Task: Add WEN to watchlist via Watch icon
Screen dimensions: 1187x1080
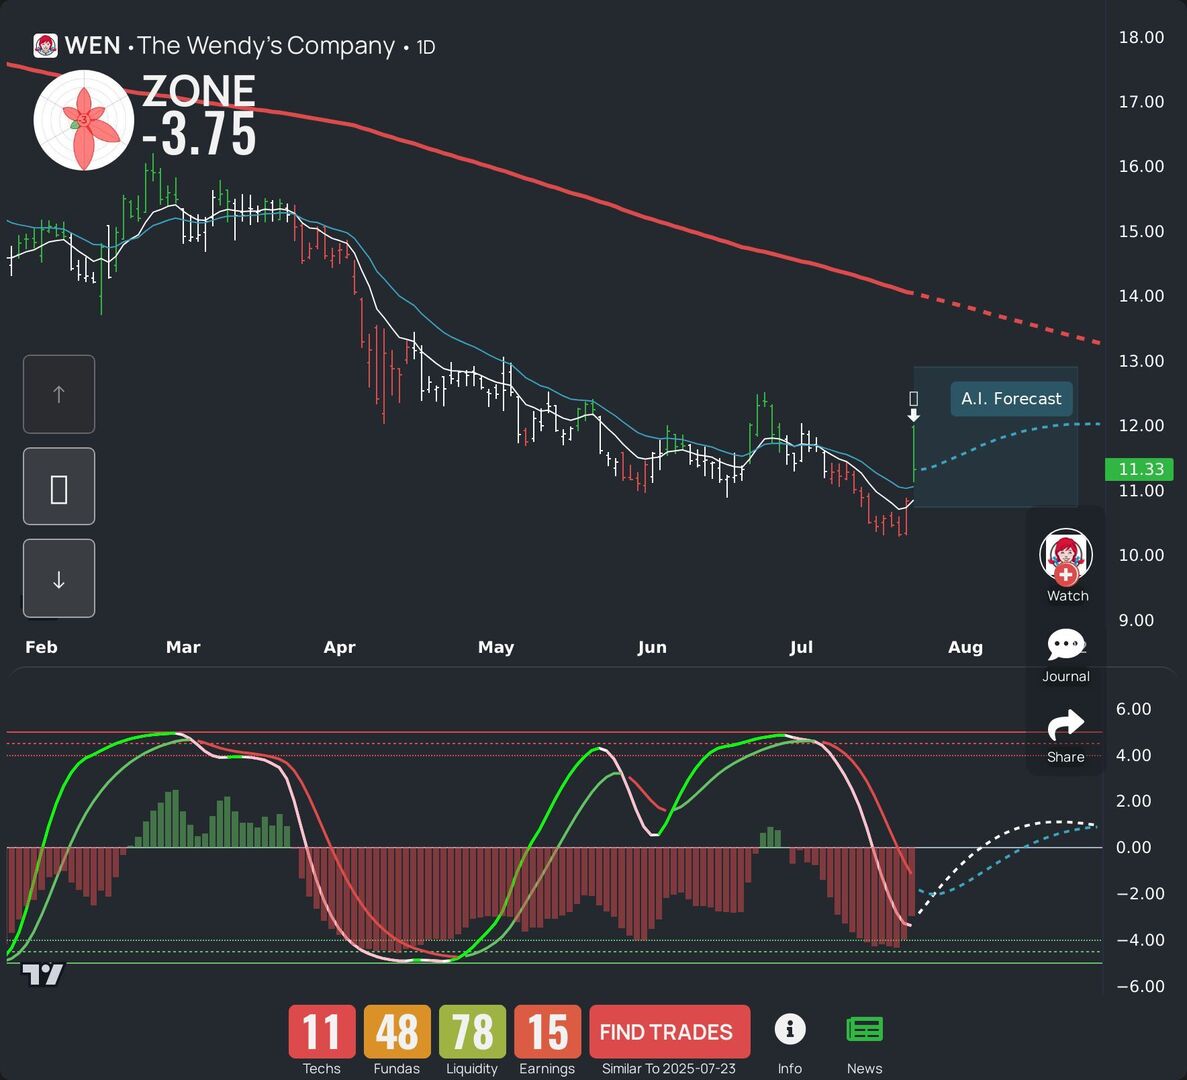Action: [1066, 557]
